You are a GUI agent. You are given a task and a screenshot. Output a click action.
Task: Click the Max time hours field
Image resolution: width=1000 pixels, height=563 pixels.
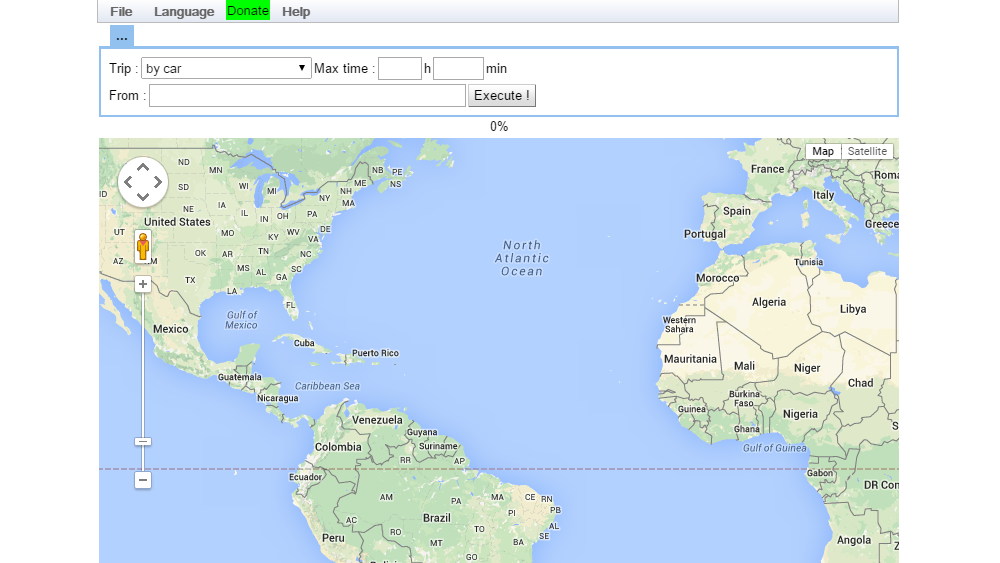pos(399,69)
